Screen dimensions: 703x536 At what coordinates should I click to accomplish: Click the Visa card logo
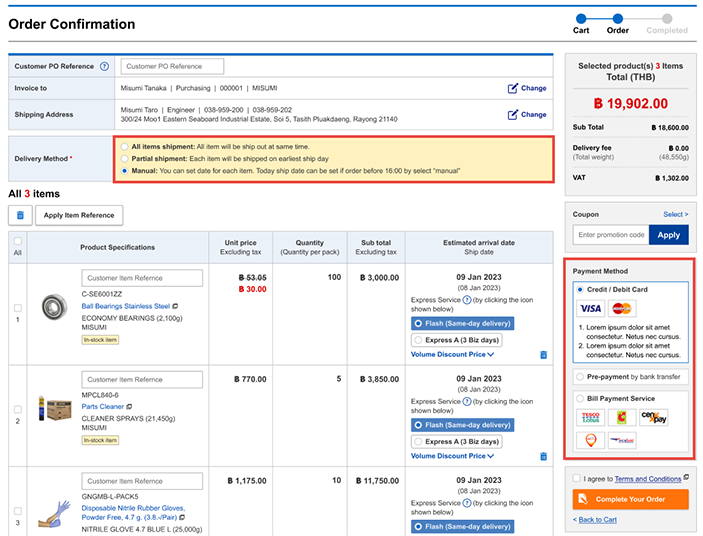[x=590, y=309]
